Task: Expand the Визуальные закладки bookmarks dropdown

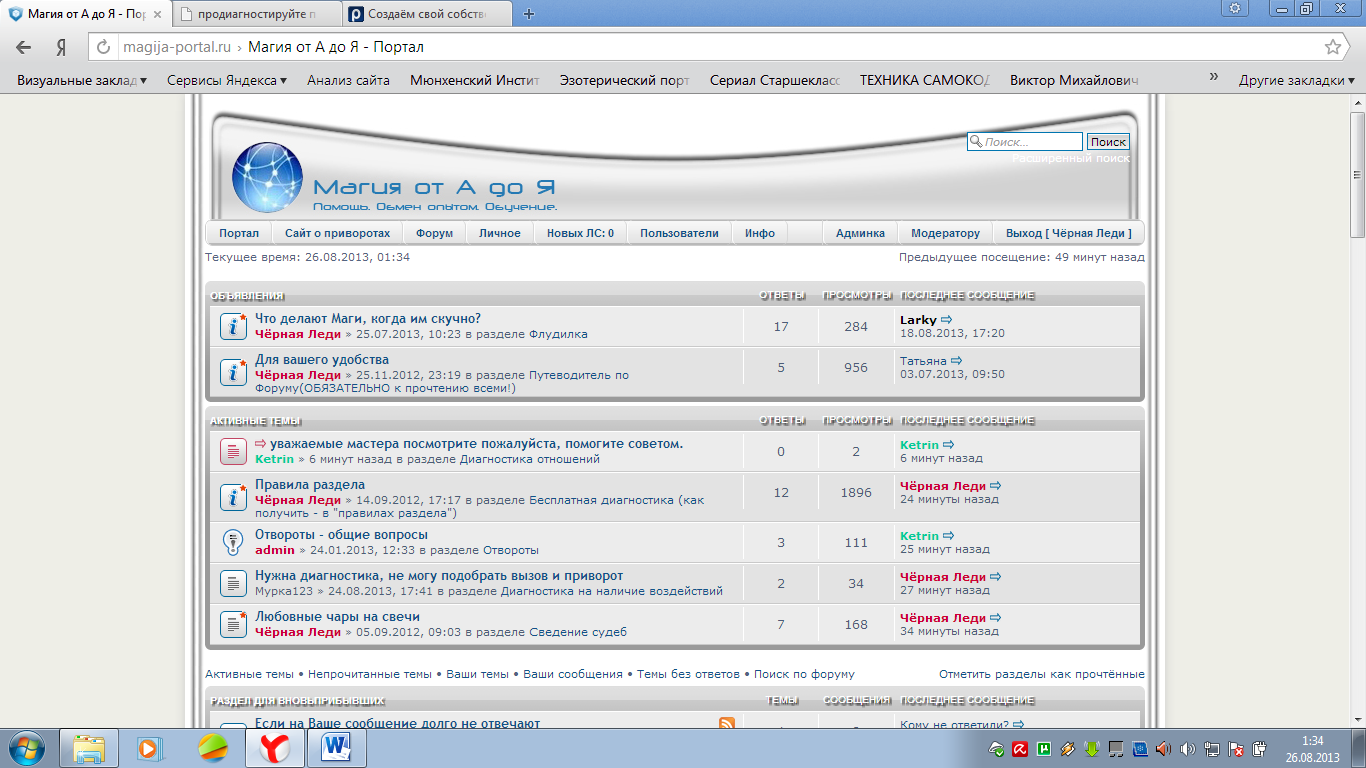Action: 82,81
